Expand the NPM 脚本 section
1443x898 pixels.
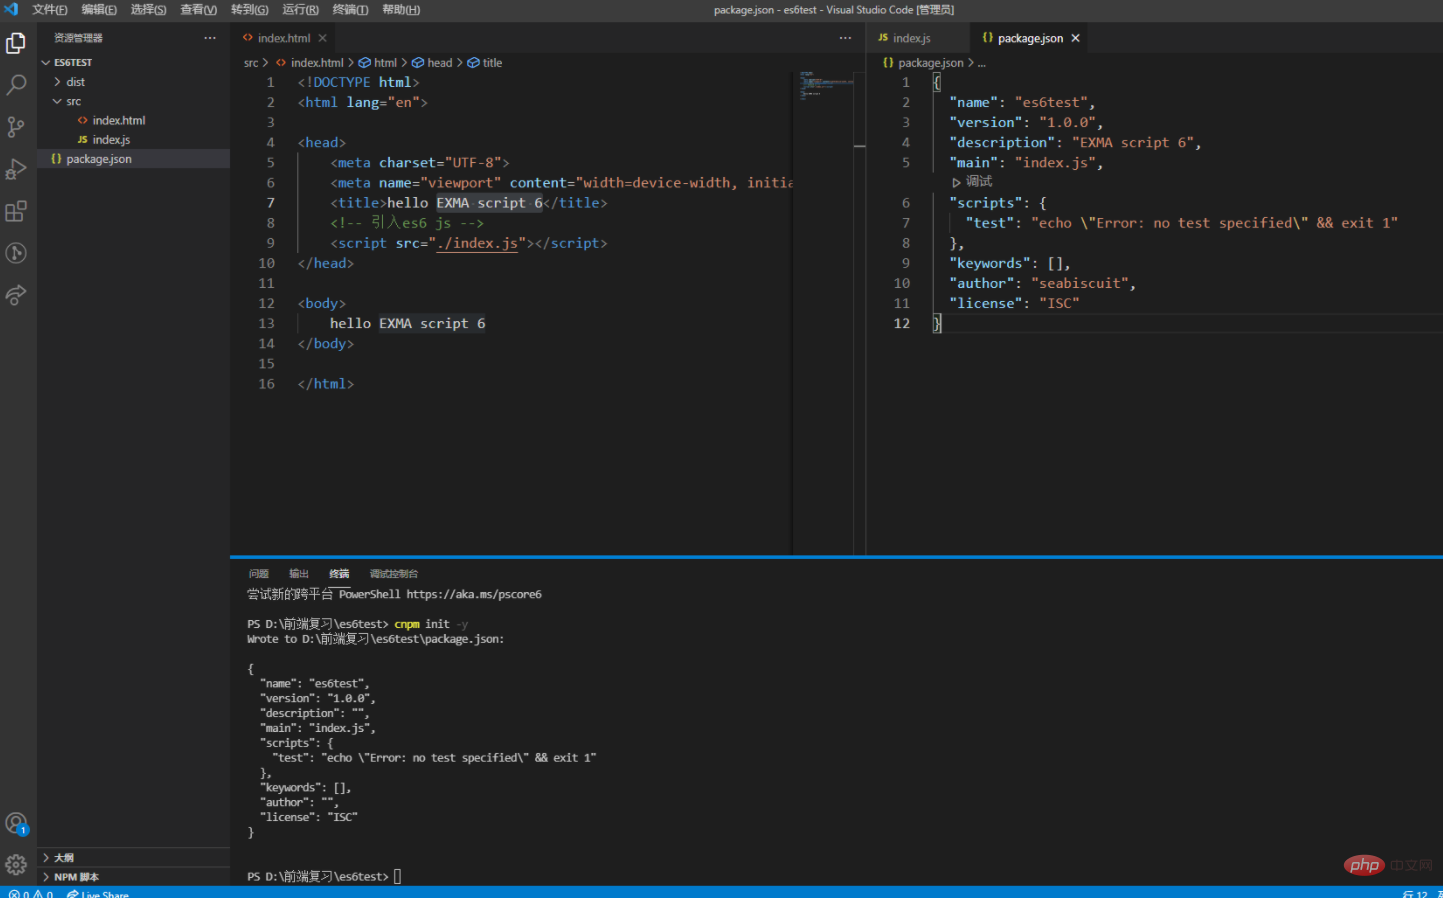point(76,877)
